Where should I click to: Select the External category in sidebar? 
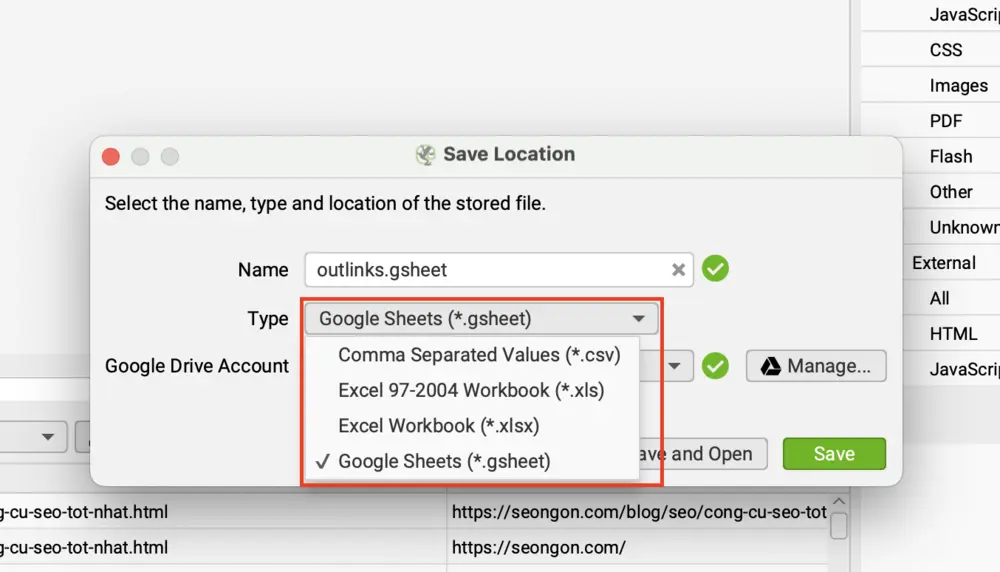pyautogui.click(x=944, y=263)
